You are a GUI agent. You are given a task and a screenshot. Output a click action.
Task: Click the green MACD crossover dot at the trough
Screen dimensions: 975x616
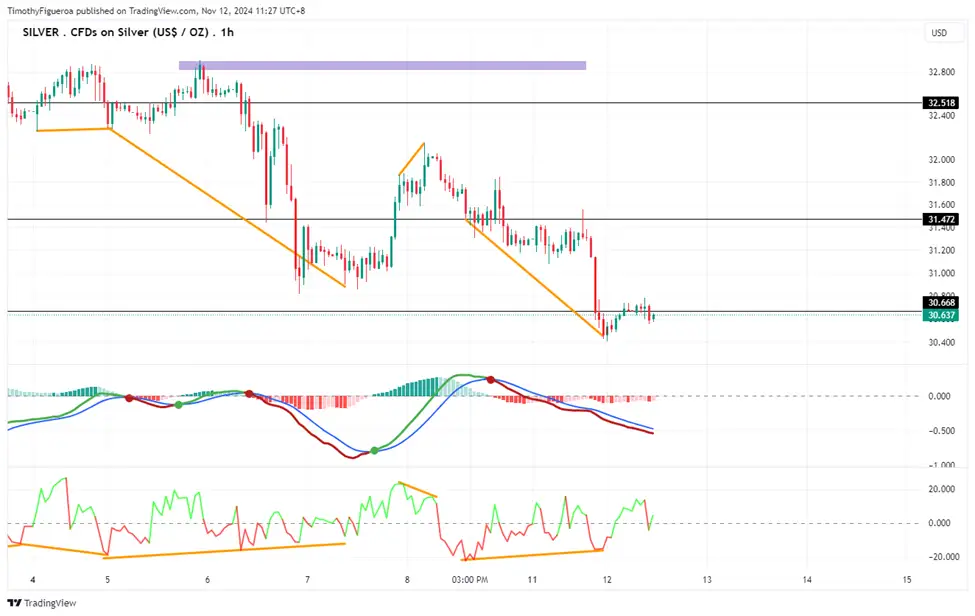pos(374,451)
